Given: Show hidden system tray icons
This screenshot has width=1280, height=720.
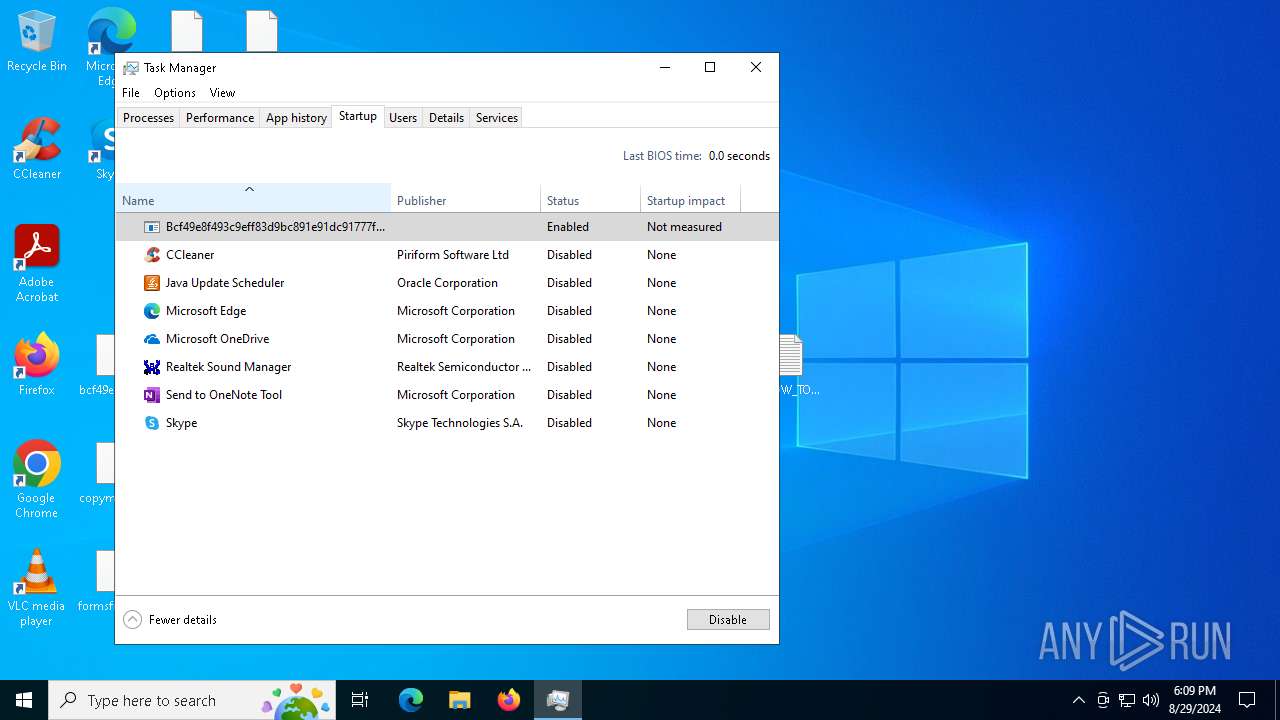Looking at the screenshot, I should pos(1078,700).
